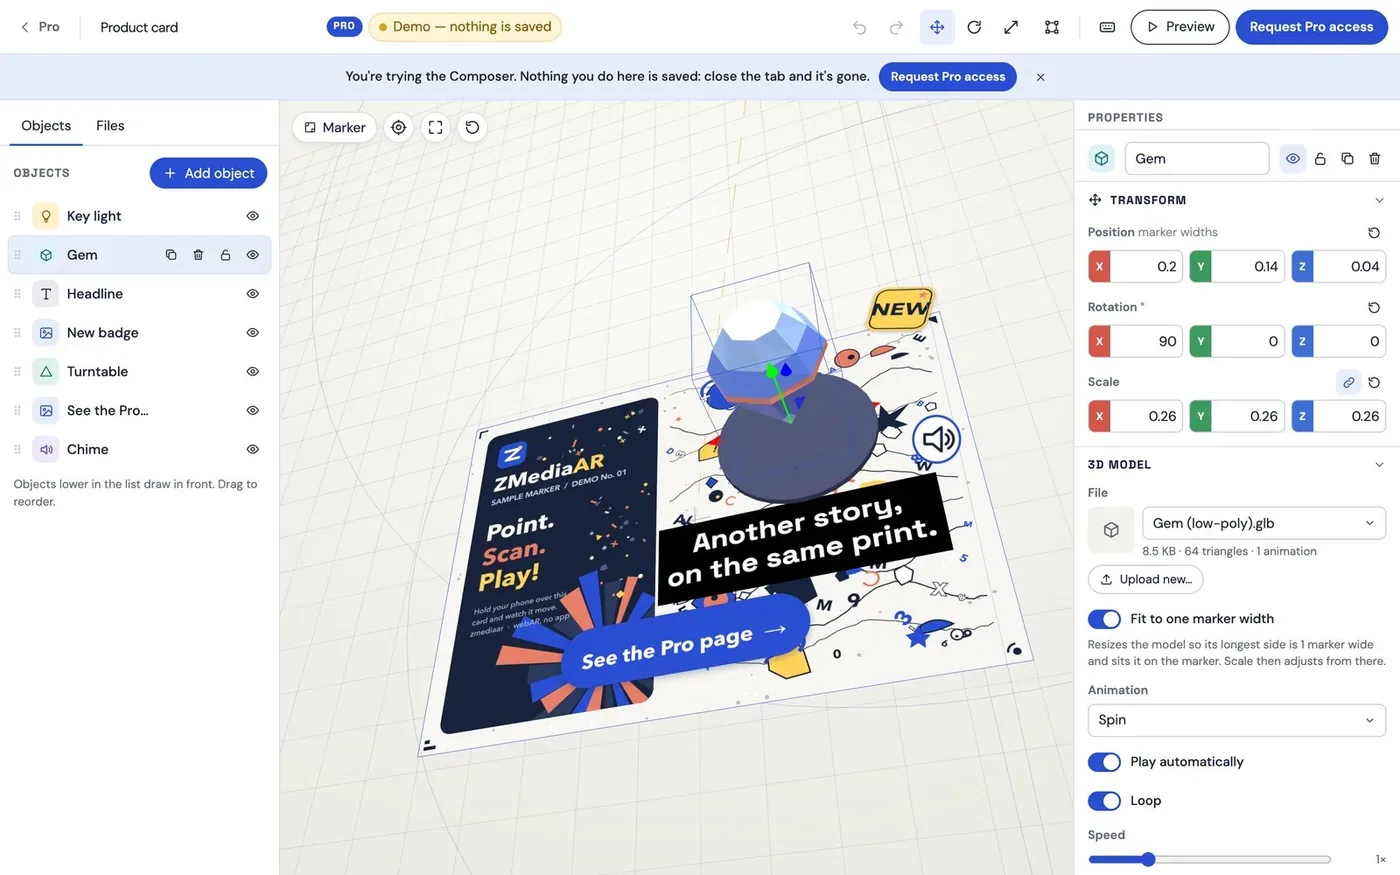Reset Scale values
The width and height of the screenshot is (1400, 875).
click(x=1374, y=382)
